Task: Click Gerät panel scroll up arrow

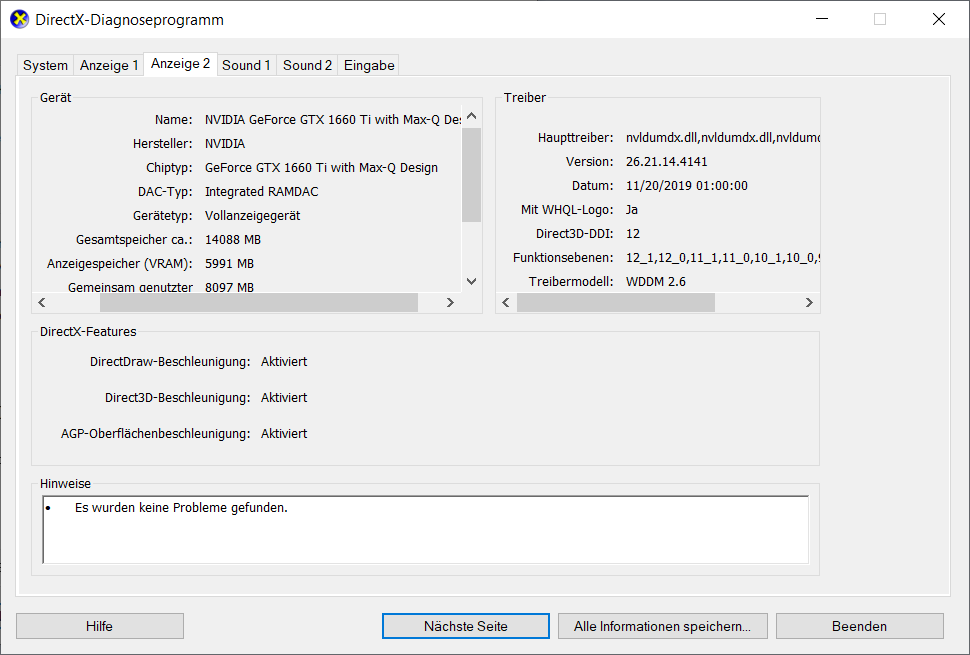Action: point(471,116)
